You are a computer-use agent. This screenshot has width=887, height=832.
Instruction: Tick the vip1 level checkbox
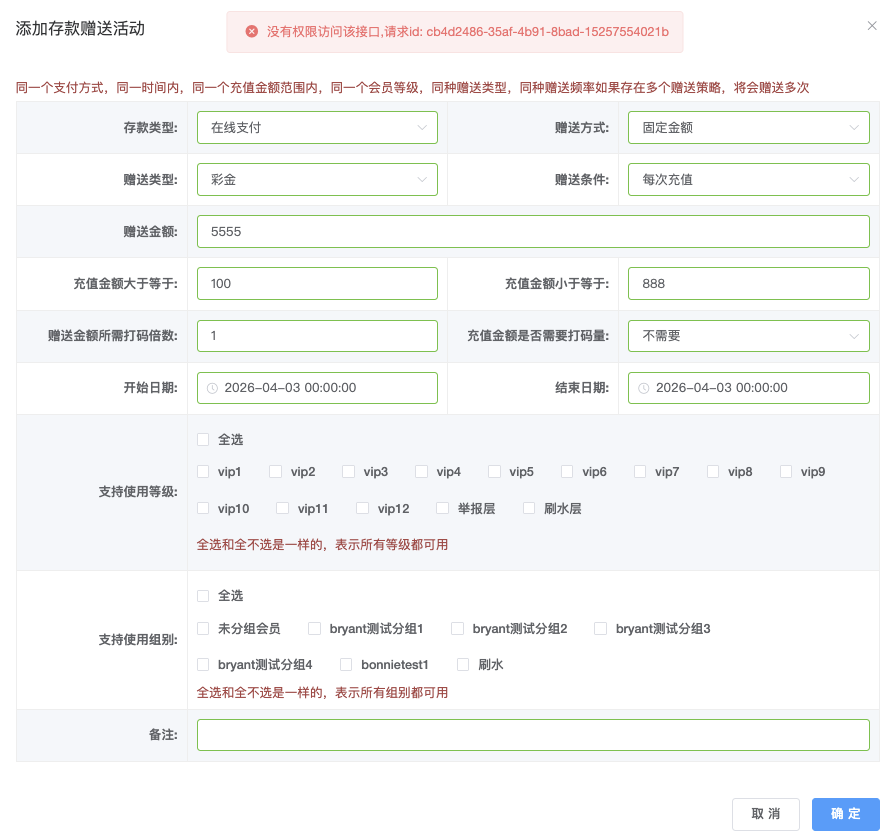[x=204, y=472]
